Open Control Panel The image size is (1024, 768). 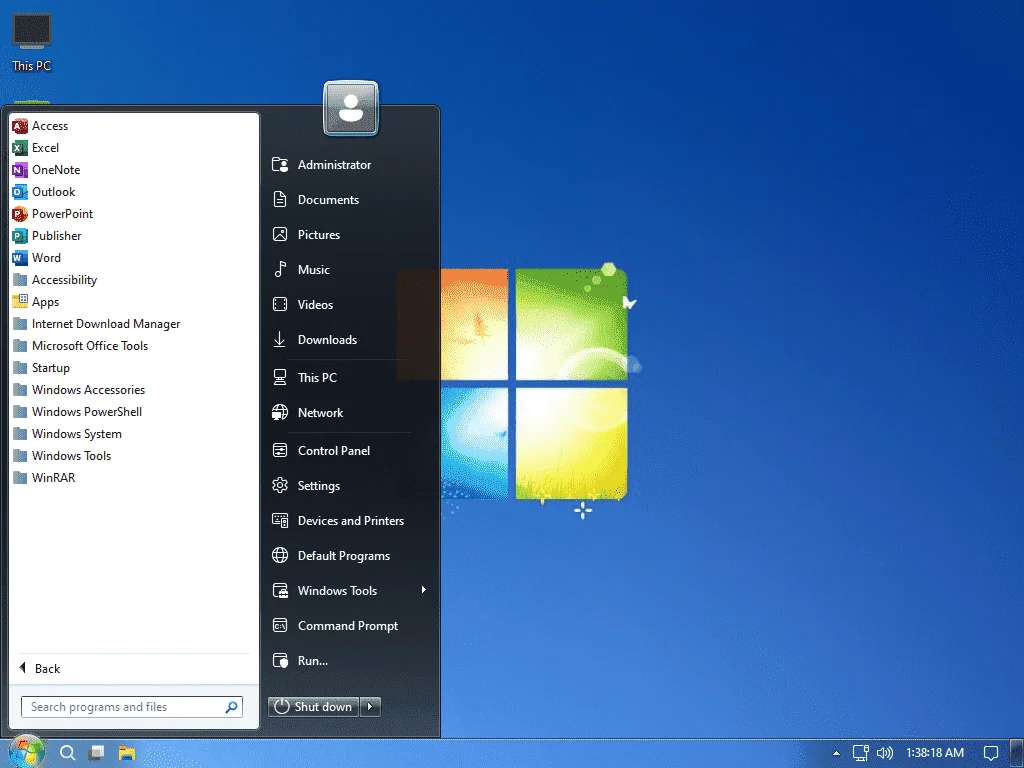[349, 451]
